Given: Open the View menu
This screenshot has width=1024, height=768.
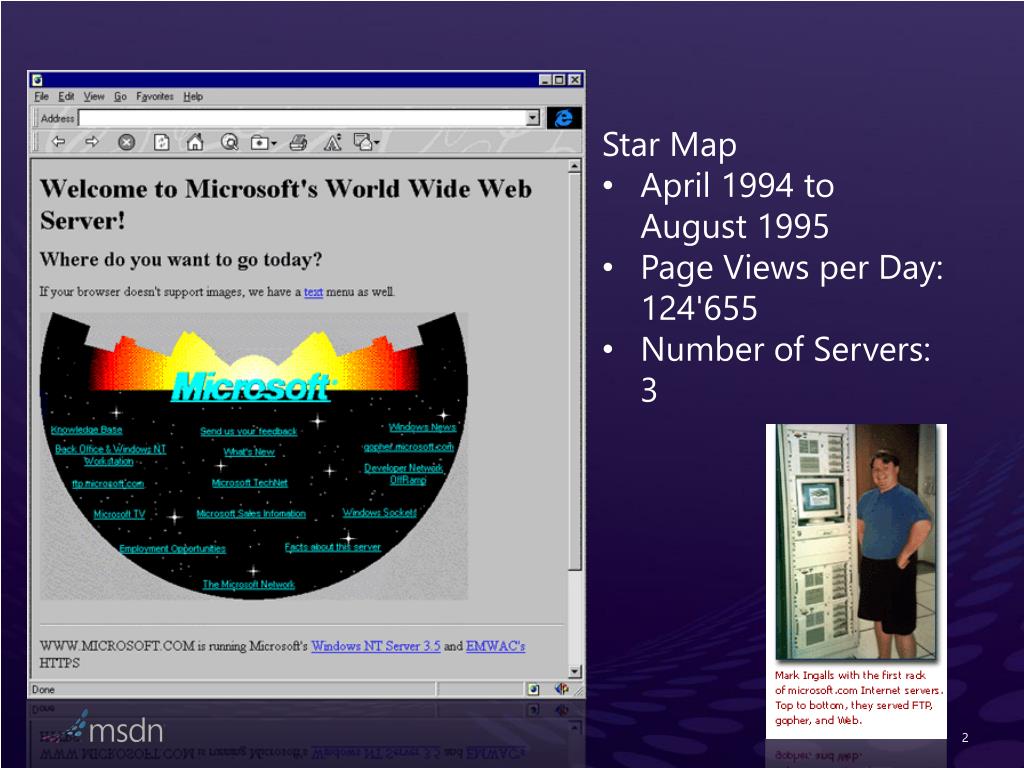Looking at the screenshot, I should coord(94,97).
